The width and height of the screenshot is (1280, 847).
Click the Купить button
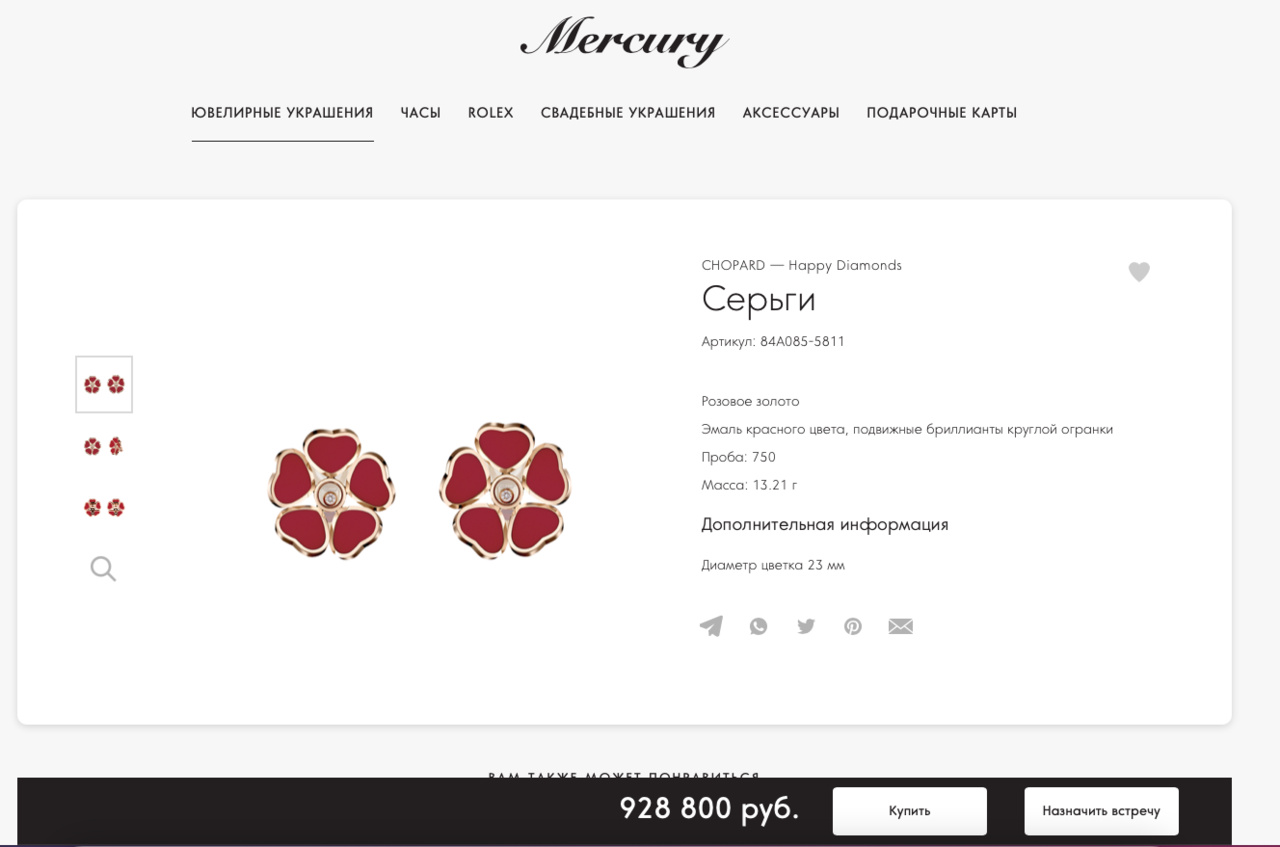tap(910, 811)
